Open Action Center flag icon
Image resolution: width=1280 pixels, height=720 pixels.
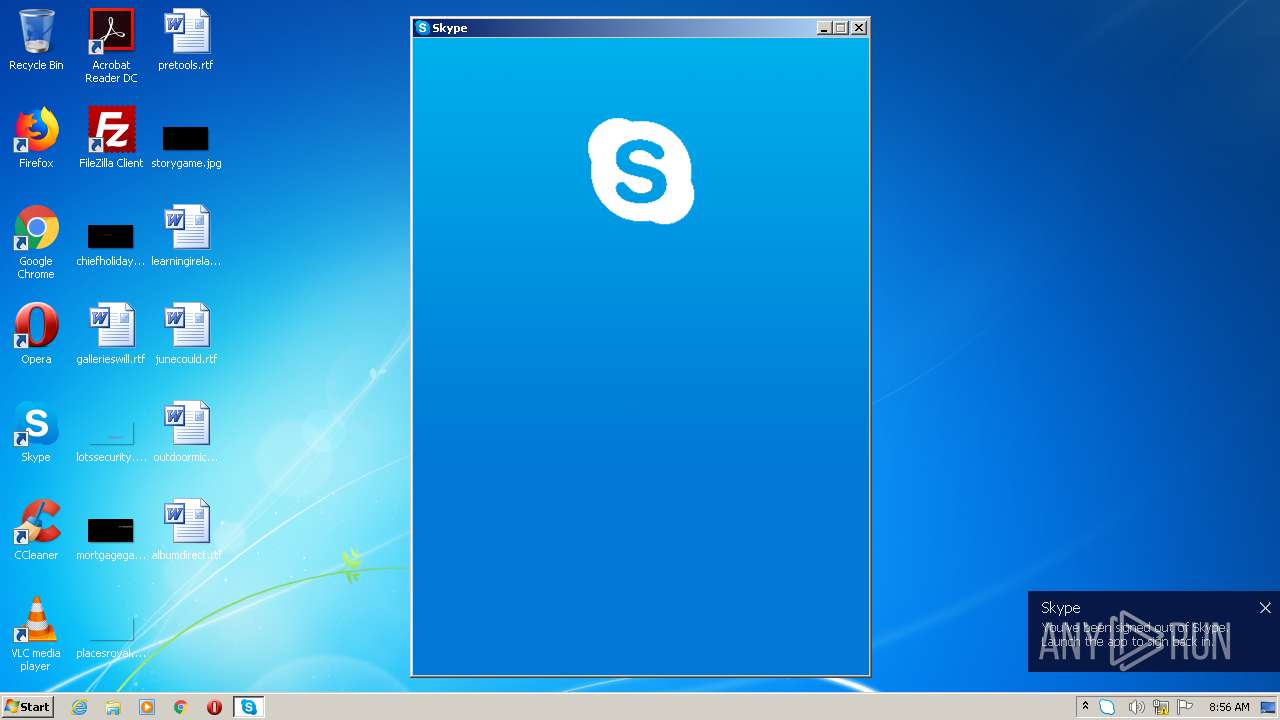click(x=1186, y=707)
